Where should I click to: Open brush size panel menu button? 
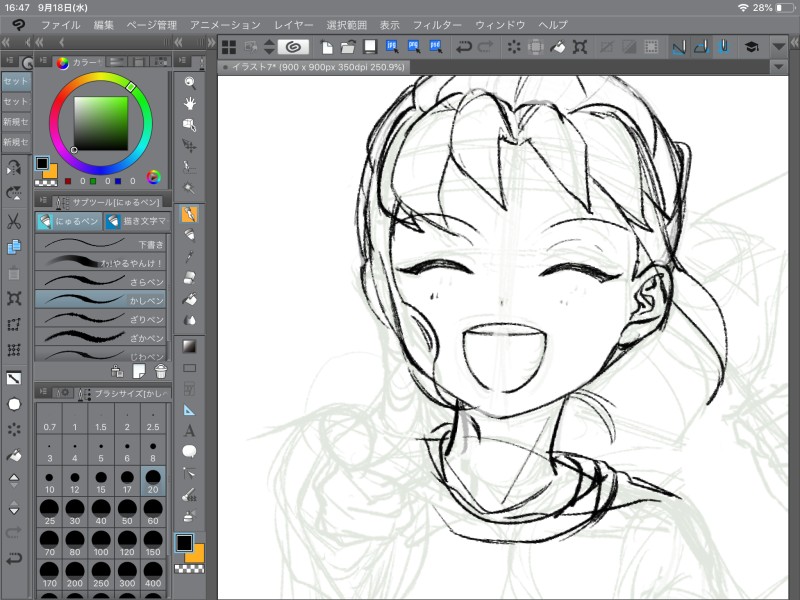click(x=43, y=392)
